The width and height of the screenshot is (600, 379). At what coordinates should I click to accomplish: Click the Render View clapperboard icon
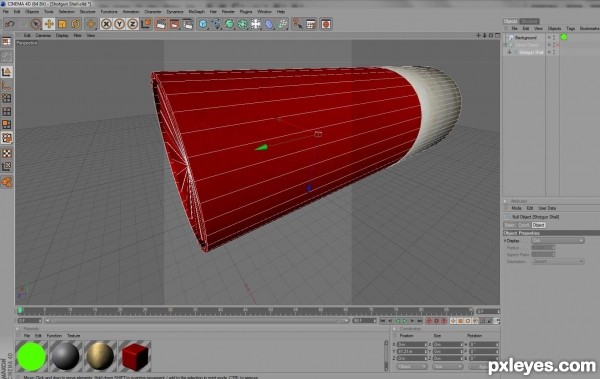161,24
